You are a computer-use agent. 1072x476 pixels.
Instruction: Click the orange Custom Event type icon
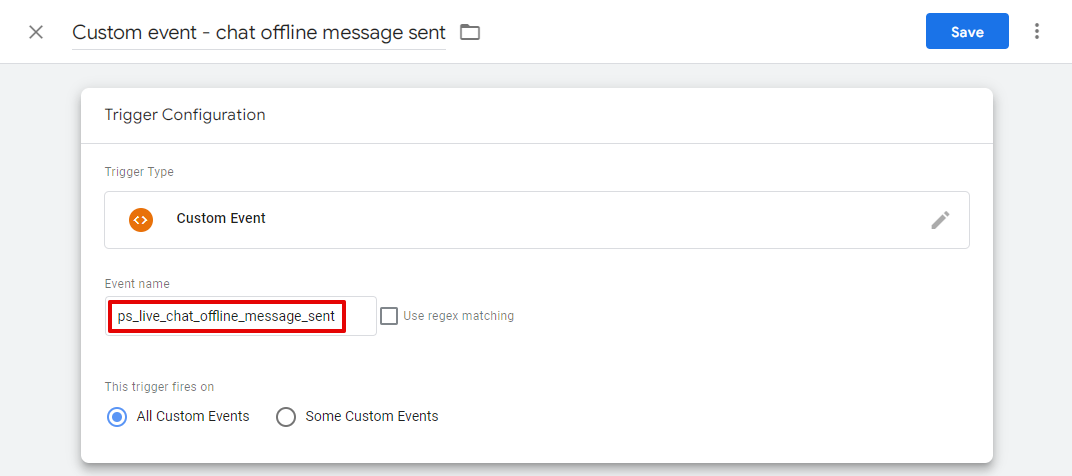point(141,219)
